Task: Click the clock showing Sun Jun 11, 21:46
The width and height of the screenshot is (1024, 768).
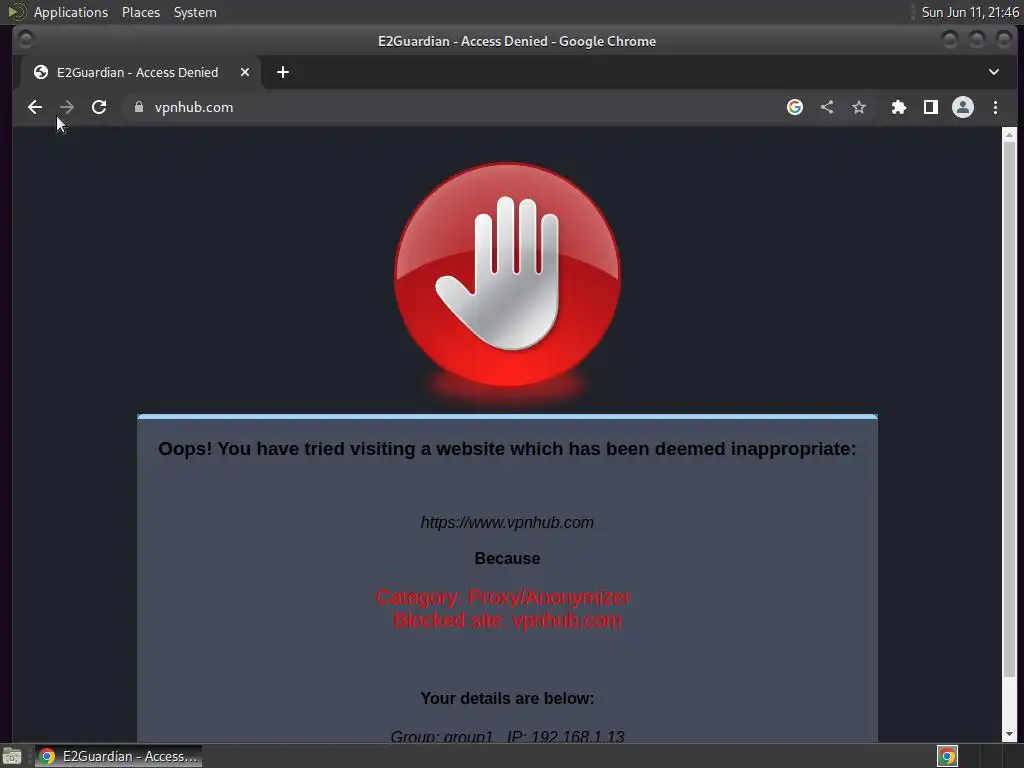Action: (970, 12)
